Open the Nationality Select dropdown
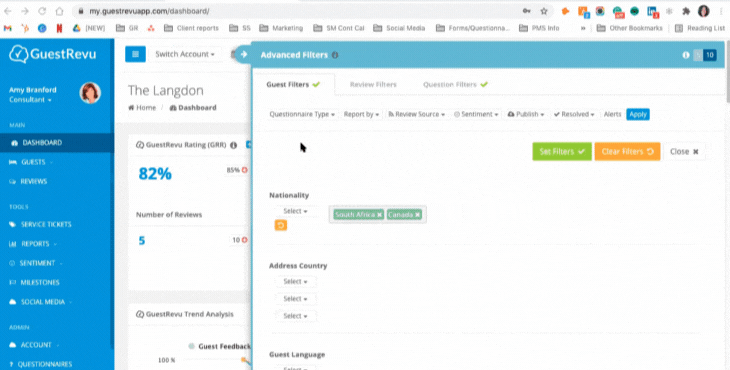The image size is (730, 370). pos(295,211)
